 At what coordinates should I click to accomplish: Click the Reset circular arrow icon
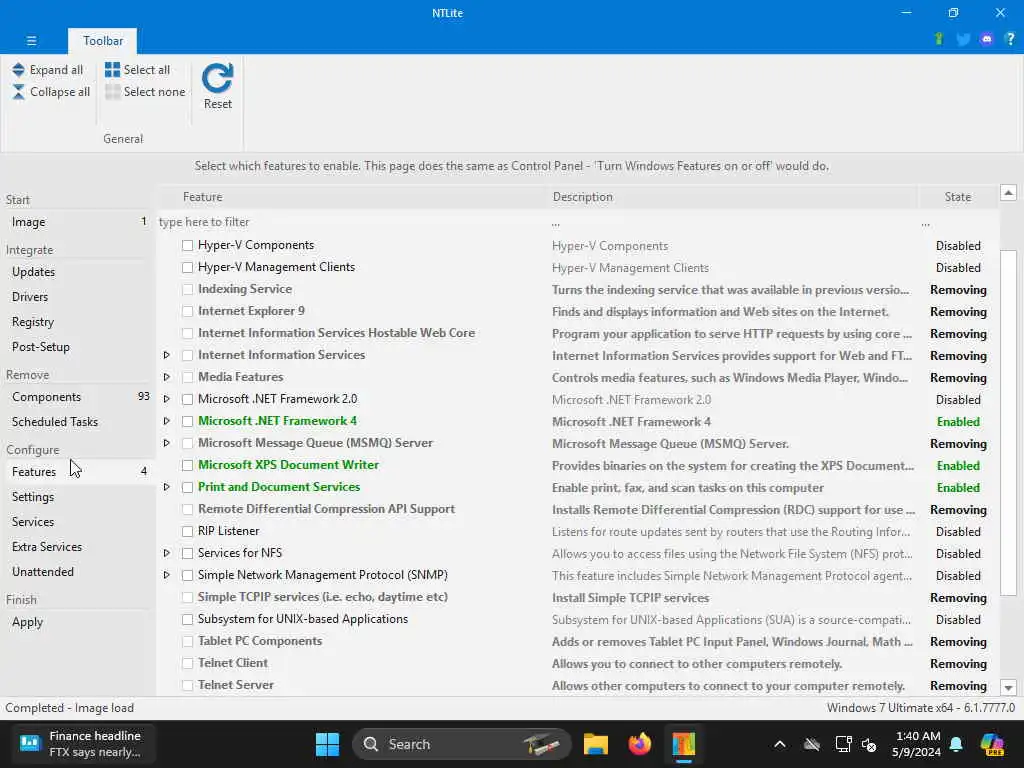tap(217, 78)
